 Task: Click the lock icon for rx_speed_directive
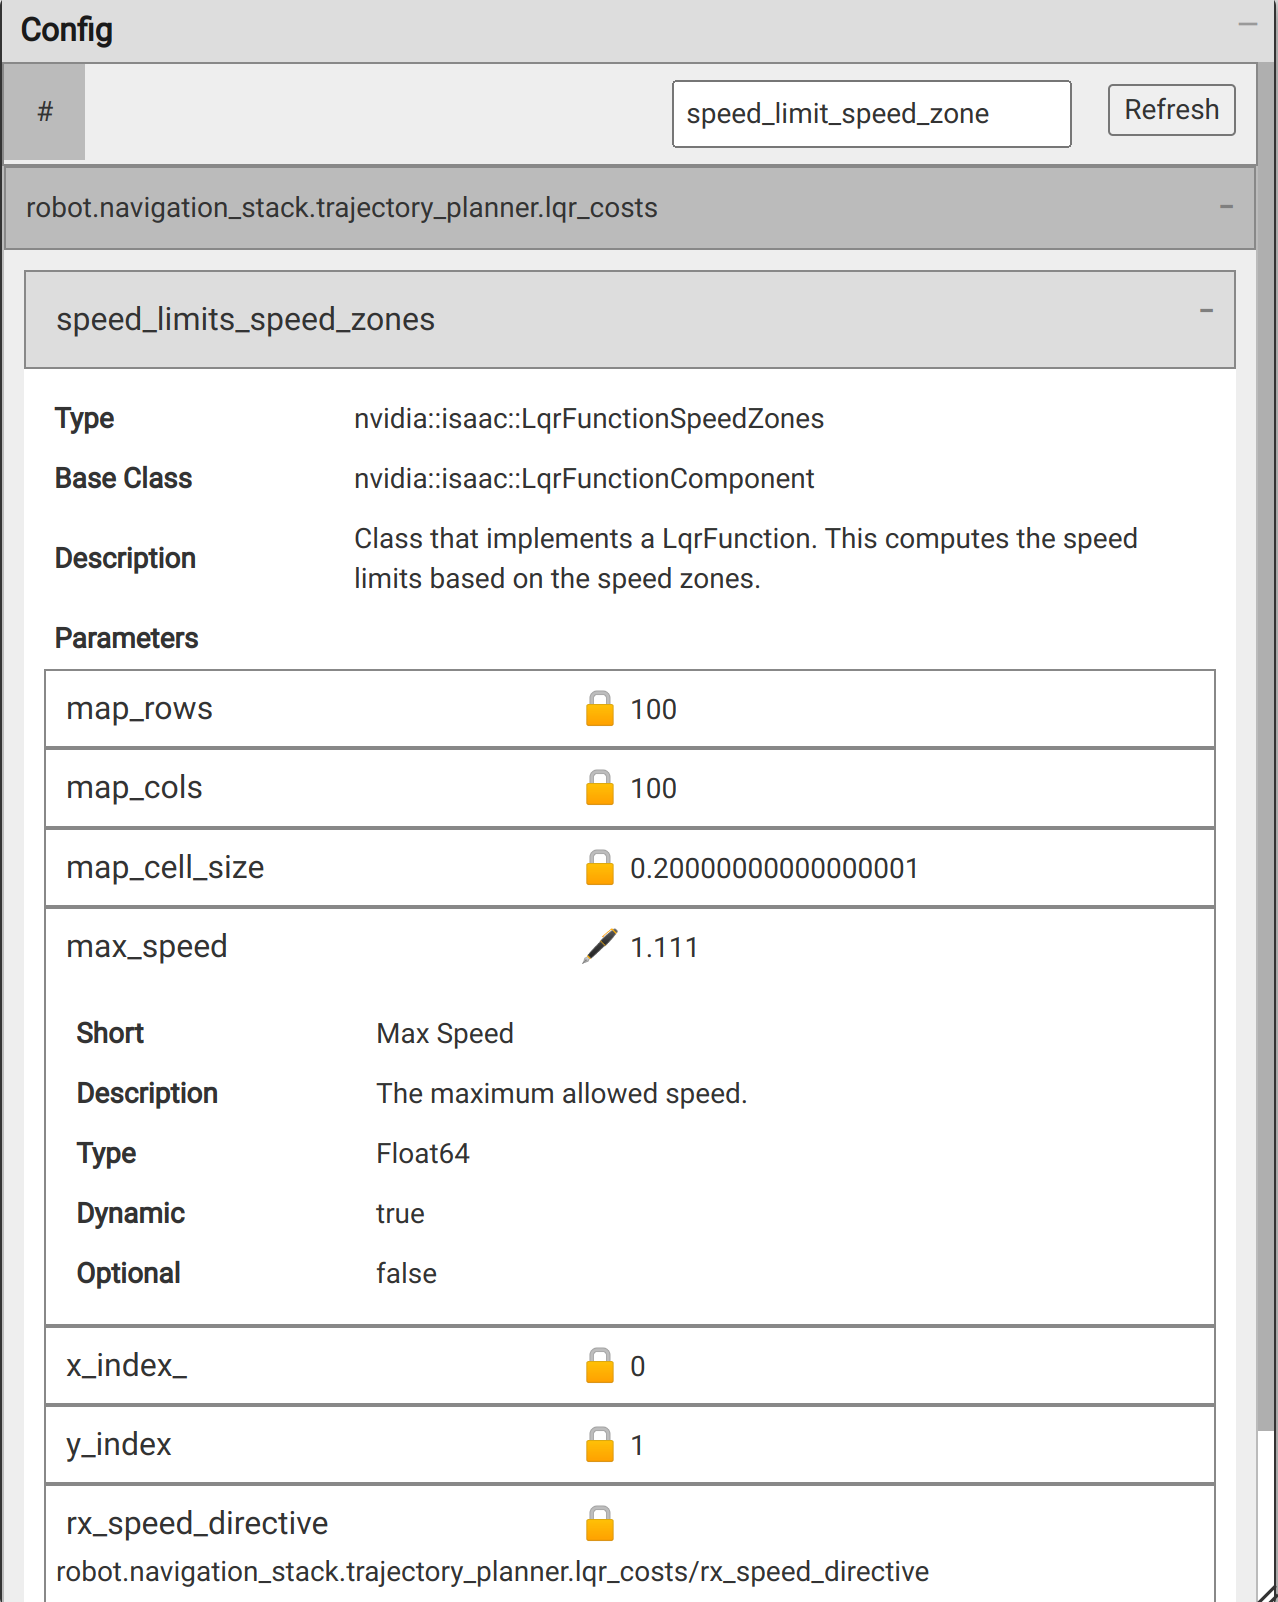pos(599,1524)
